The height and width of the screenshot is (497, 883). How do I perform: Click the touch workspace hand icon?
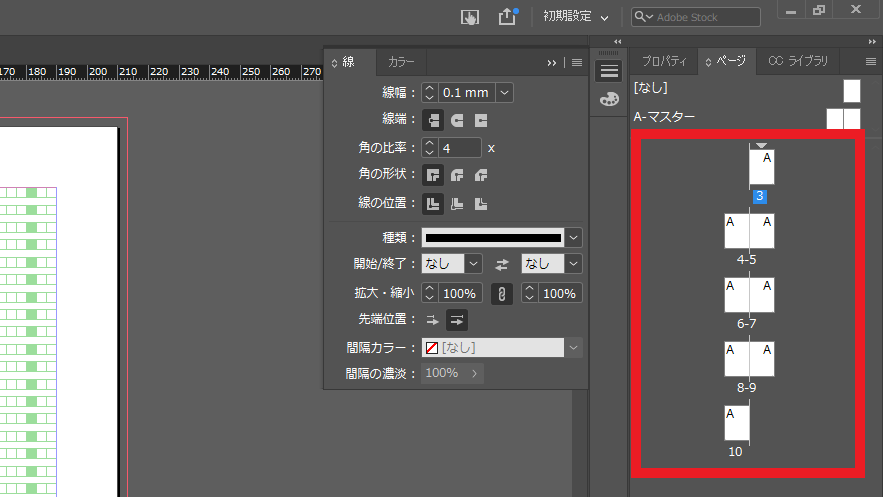(x=470, y=17)
